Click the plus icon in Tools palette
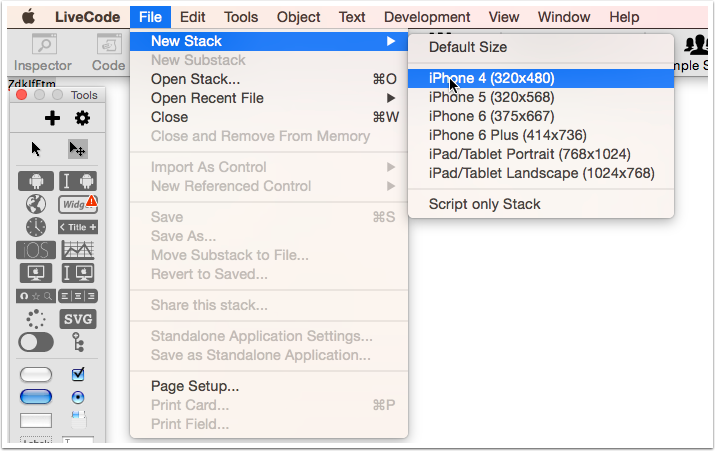The image size is (715, 451). click(52, 119)
